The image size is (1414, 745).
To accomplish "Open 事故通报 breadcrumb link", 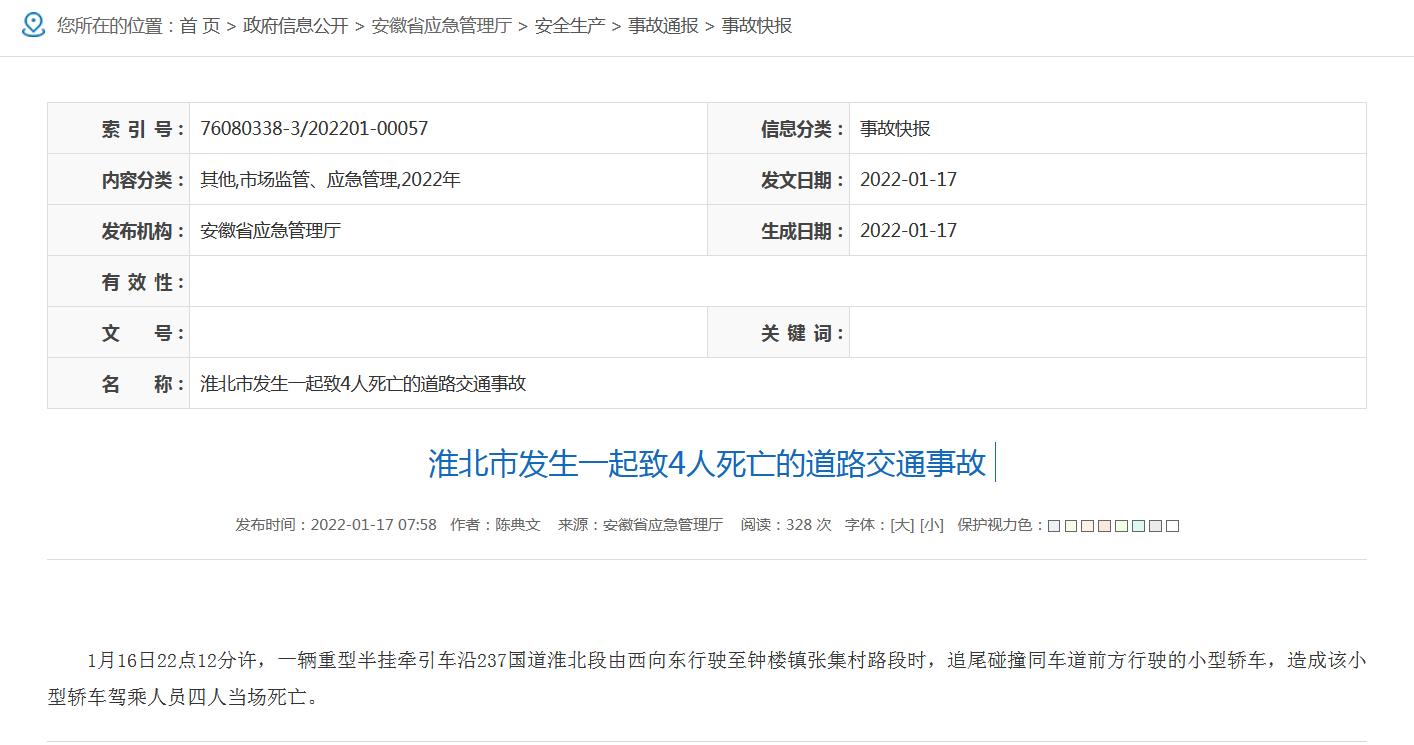I will [663, 26].
